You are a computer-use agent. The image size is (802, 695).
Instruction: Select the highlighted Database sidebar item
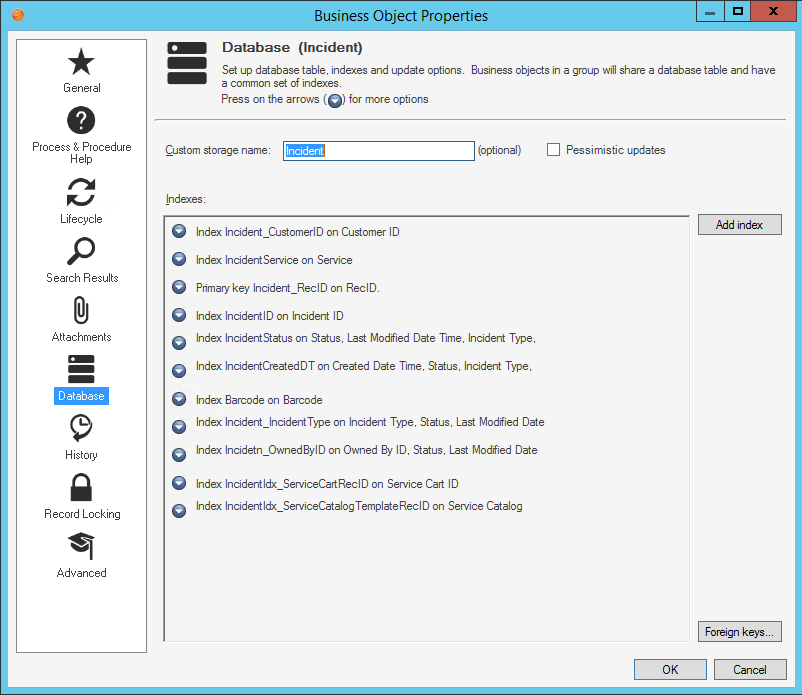click(81, 395)
